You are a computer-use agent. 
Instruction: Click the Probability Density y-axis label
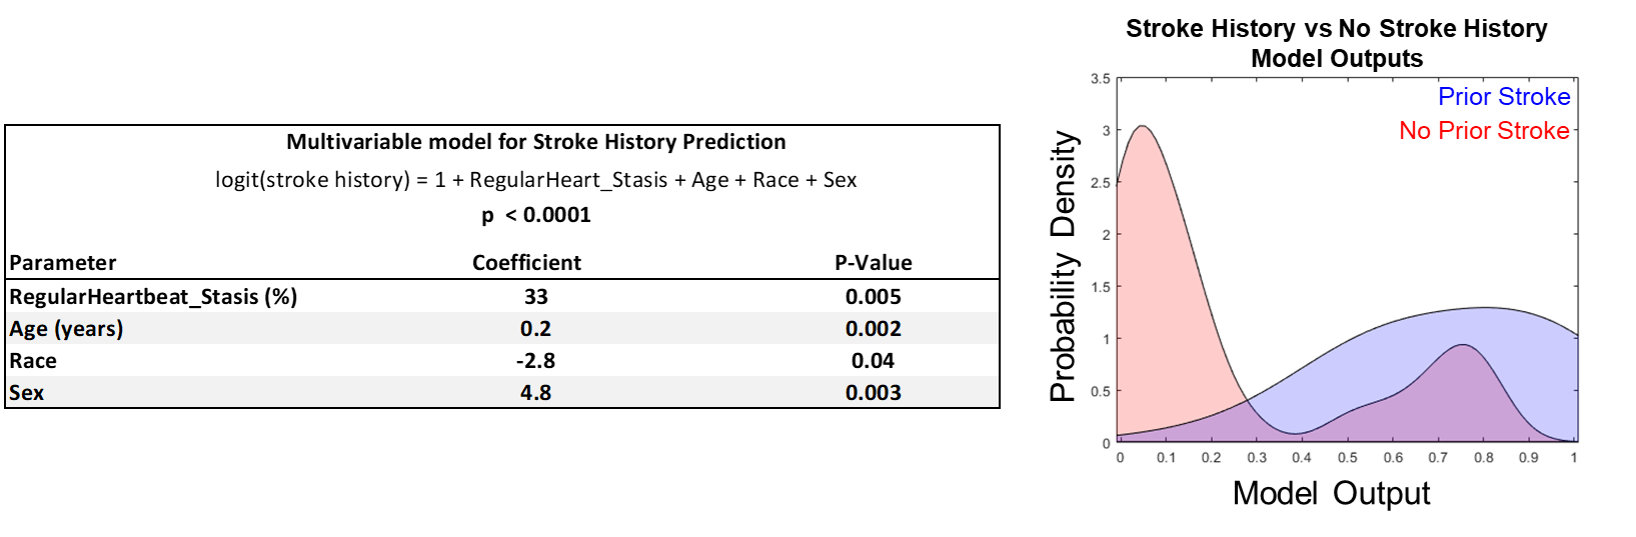pyautogui.click(x=1063, y=267)
